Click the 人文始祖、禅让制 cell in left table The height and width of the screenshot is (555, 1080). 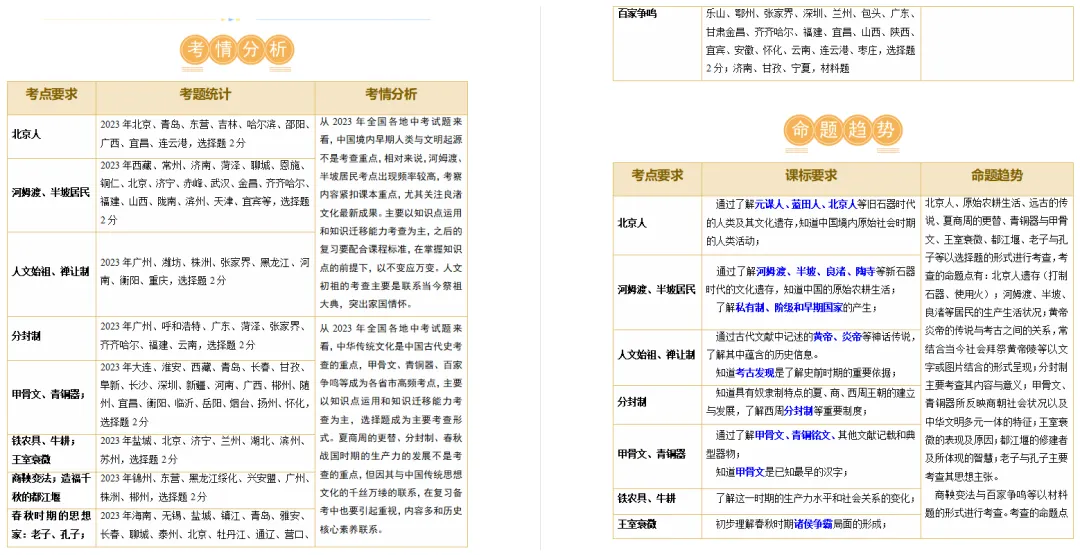click(x=51, y=271)
